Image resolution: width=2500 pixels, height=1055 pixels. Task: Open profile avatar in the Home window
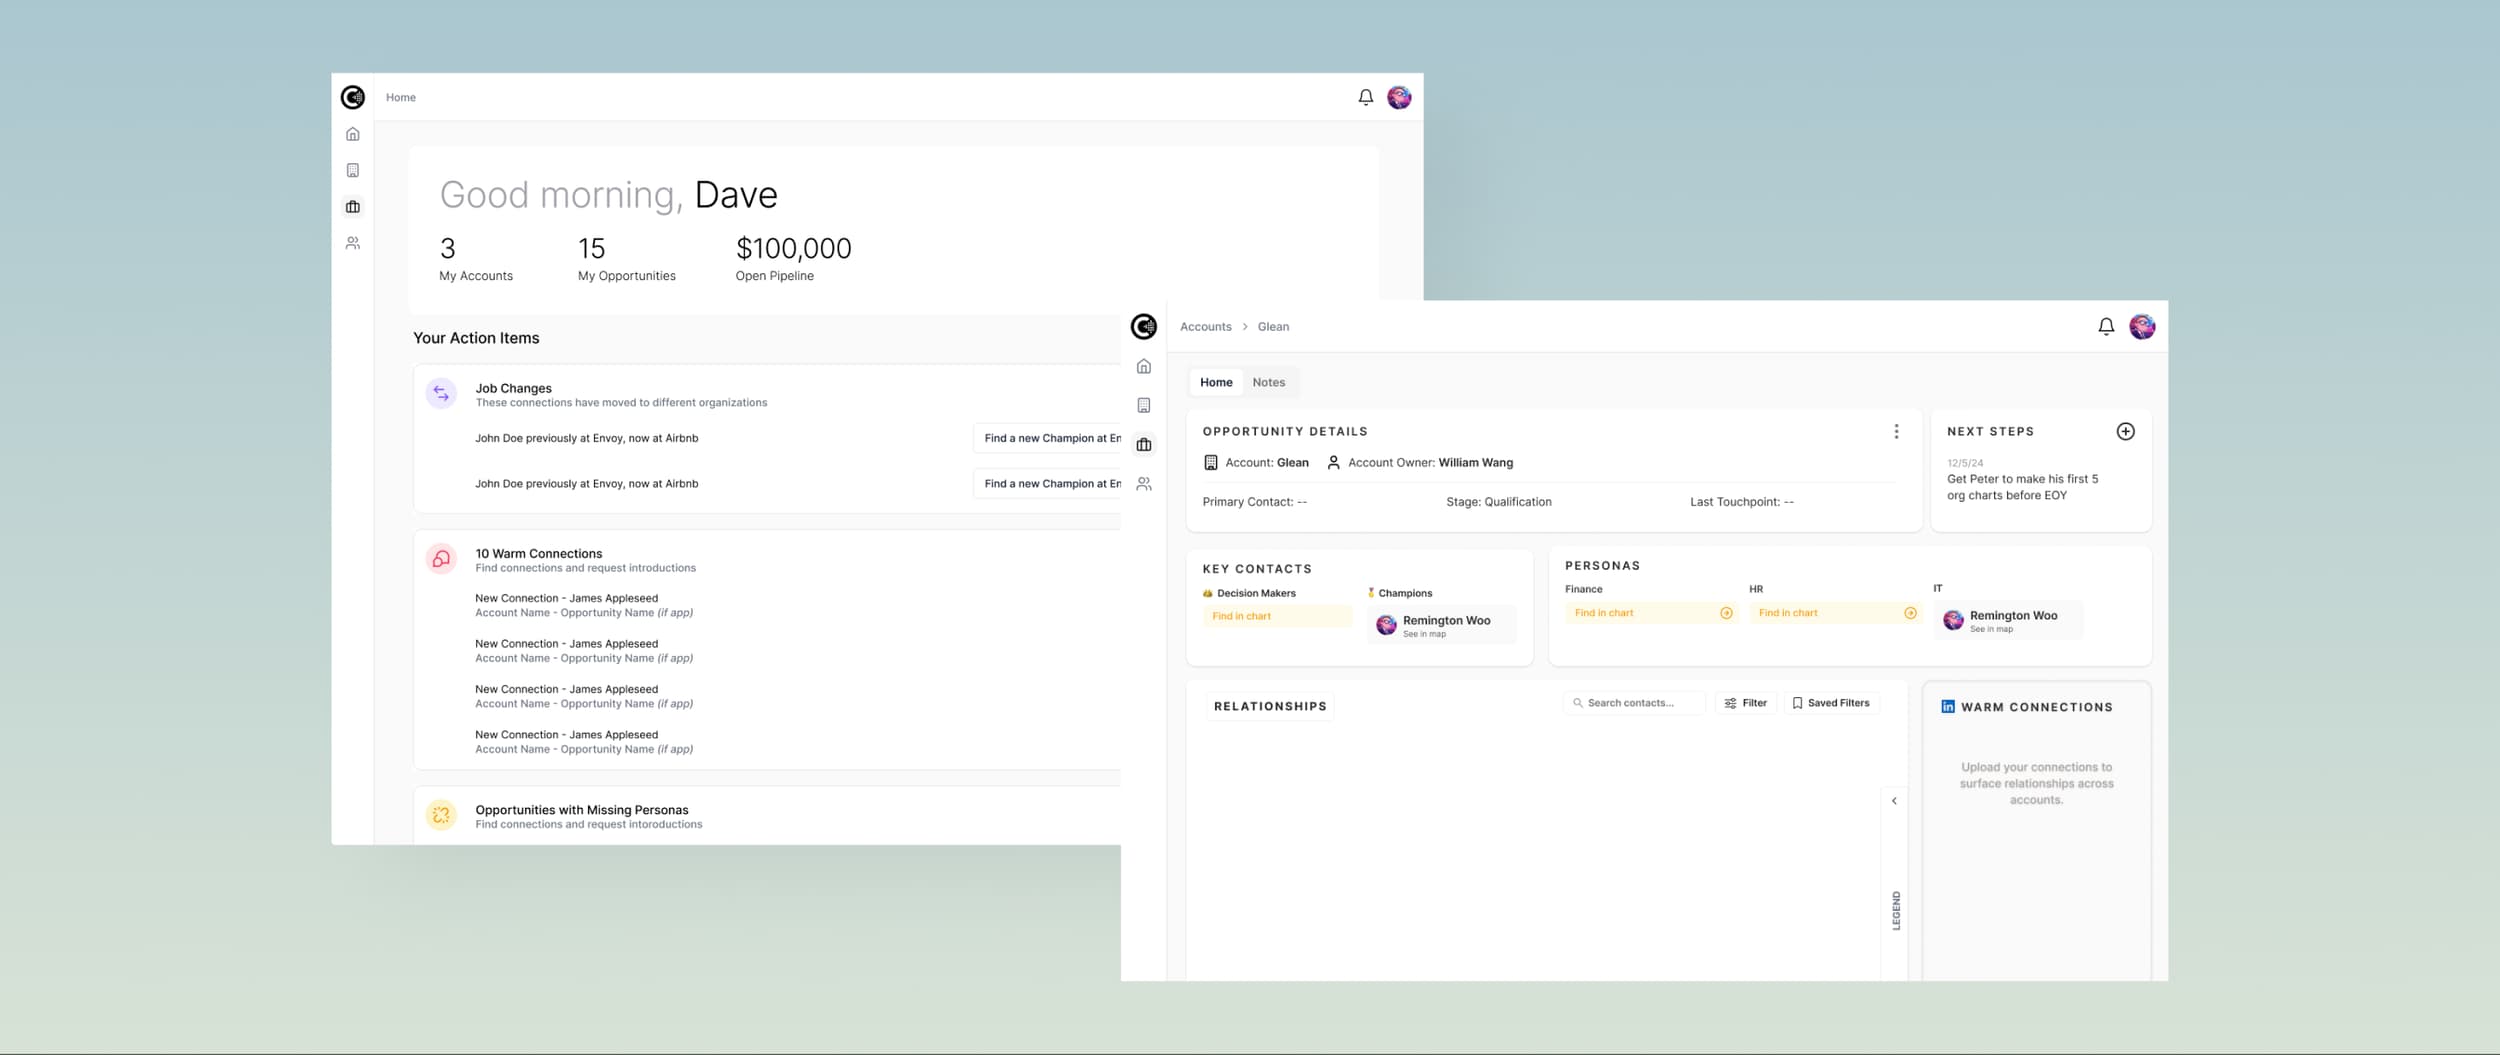pos(1399,97)
